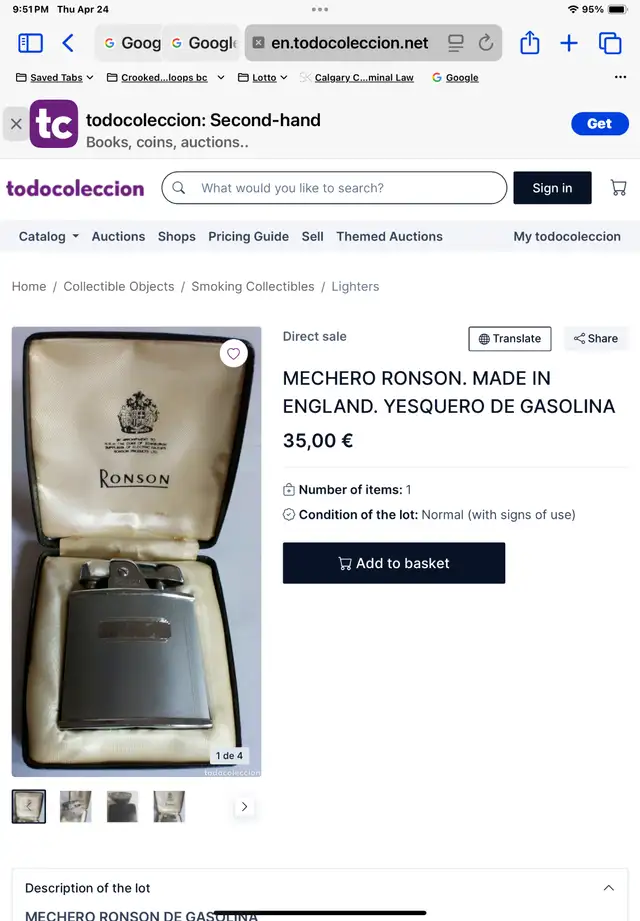Tap the Safari share icon

(x=530, y=42)
